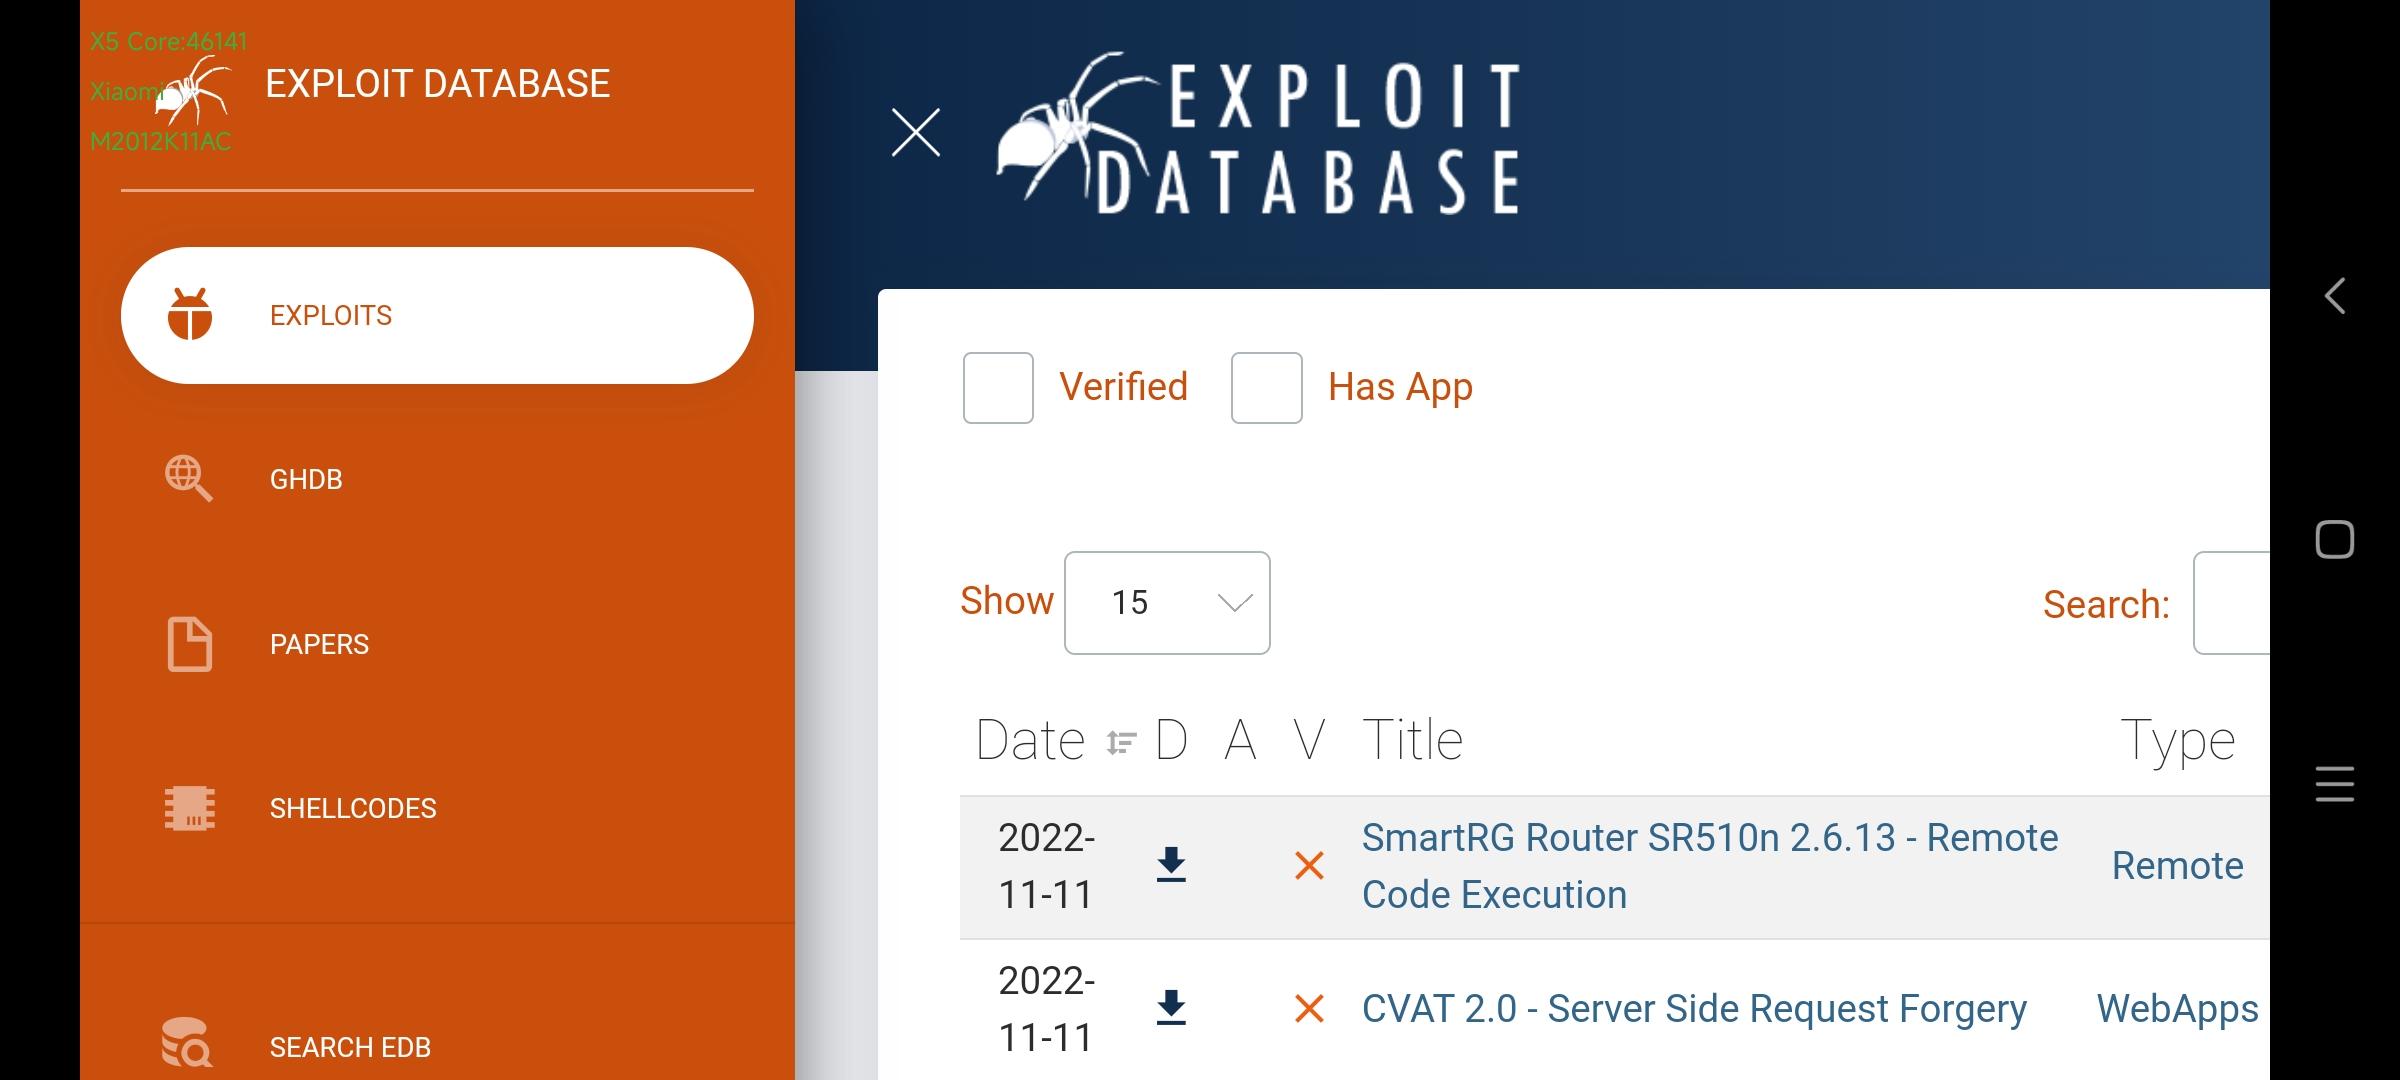Click the spider logo in sidebar header
The width and height of the screenshot is (2400, 1080).
click(x=195, y=90)
